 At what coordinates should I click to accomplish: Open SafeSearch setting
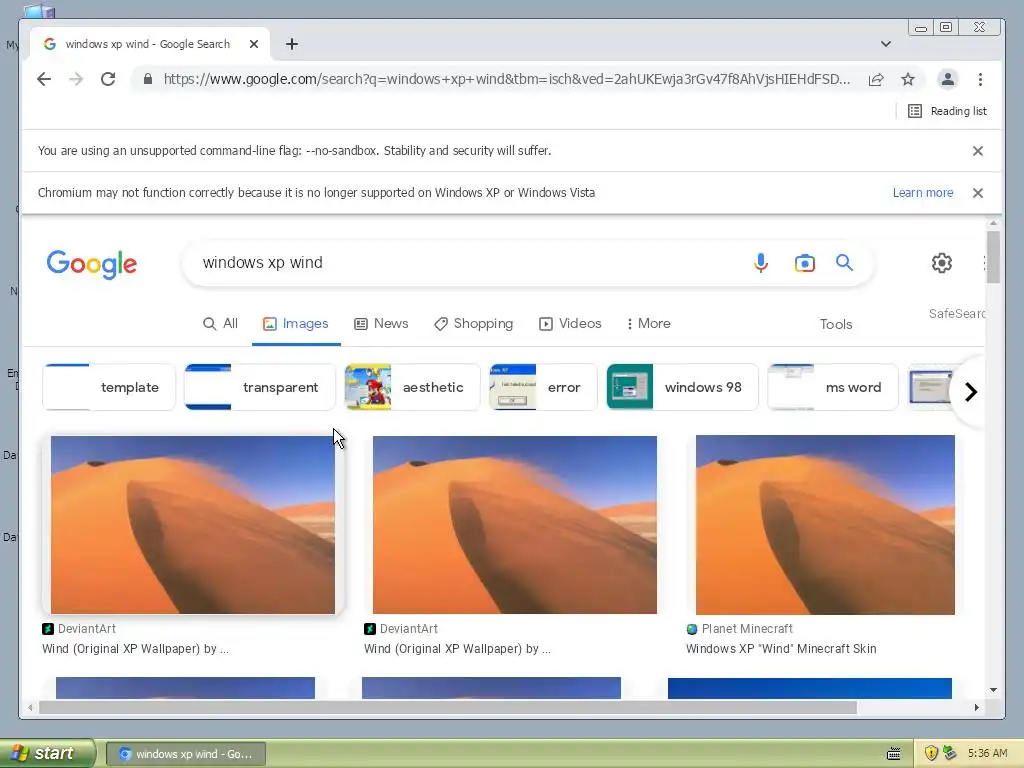pyautogui.click(x=957, y=313)
